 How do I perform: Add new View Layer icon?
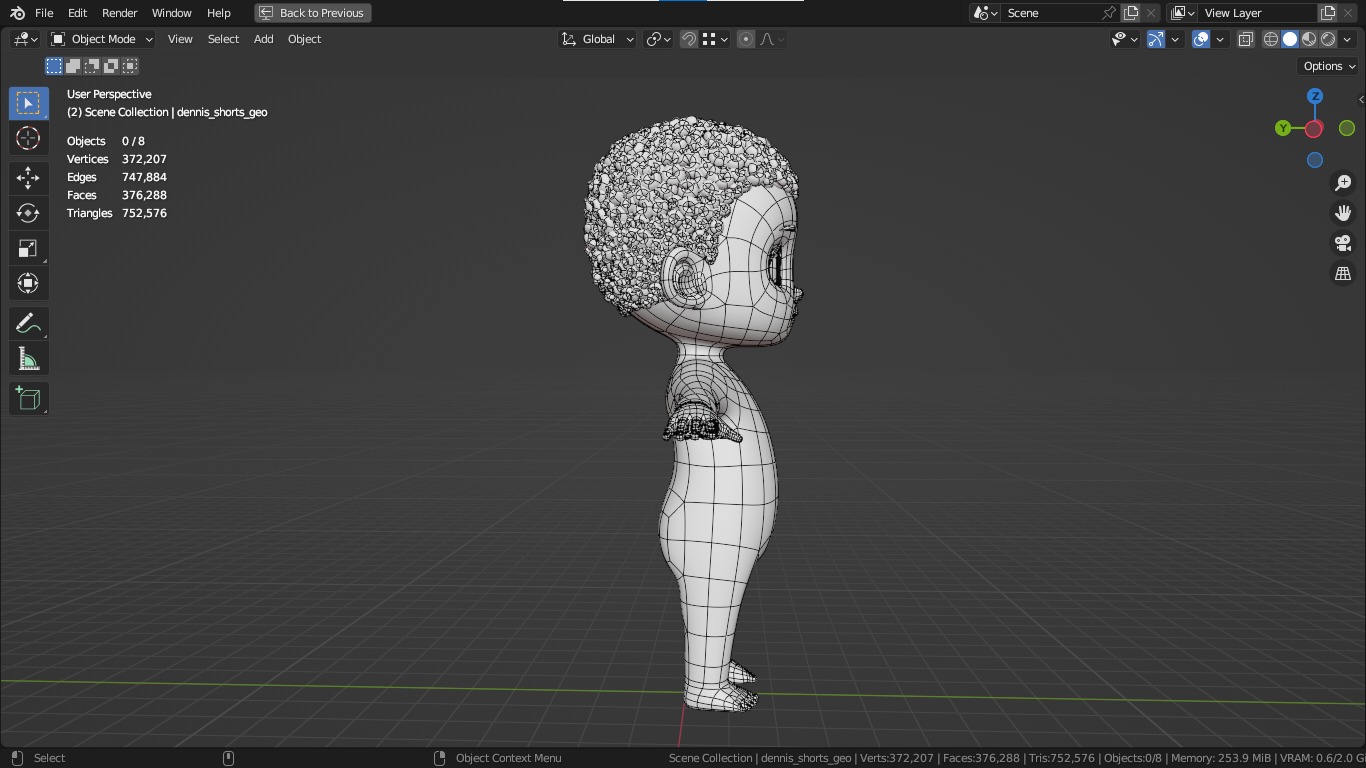[x=1328, y=13]
